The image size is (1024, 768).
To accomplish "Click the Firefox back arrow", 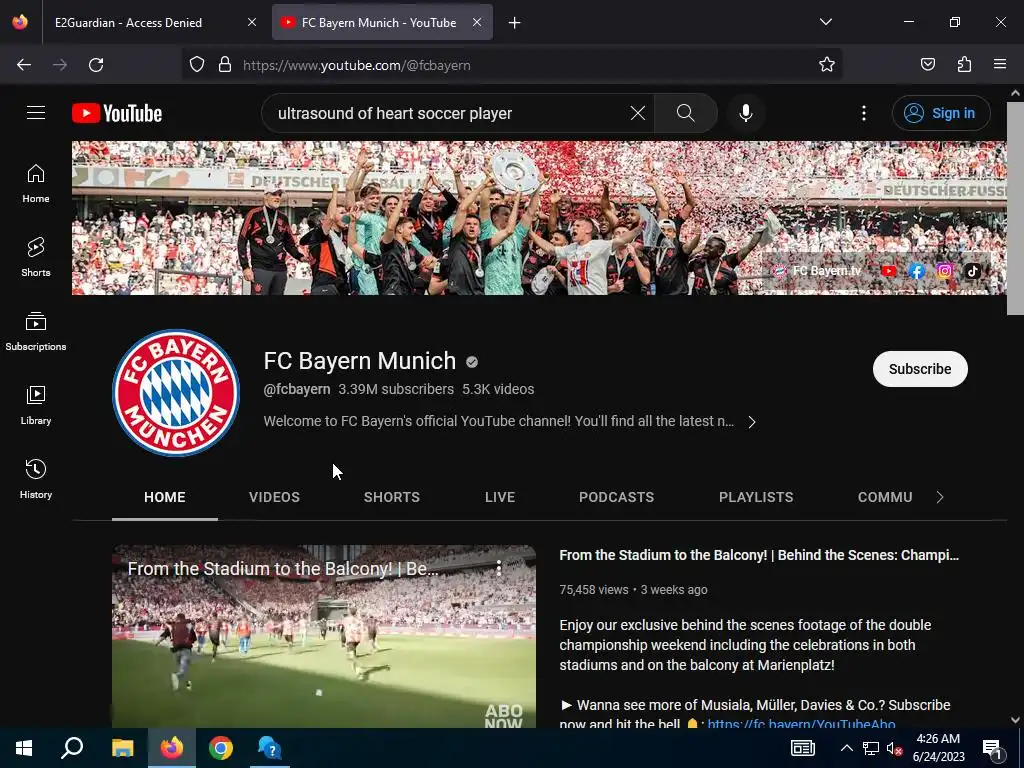I will click(x=24, y=65).
